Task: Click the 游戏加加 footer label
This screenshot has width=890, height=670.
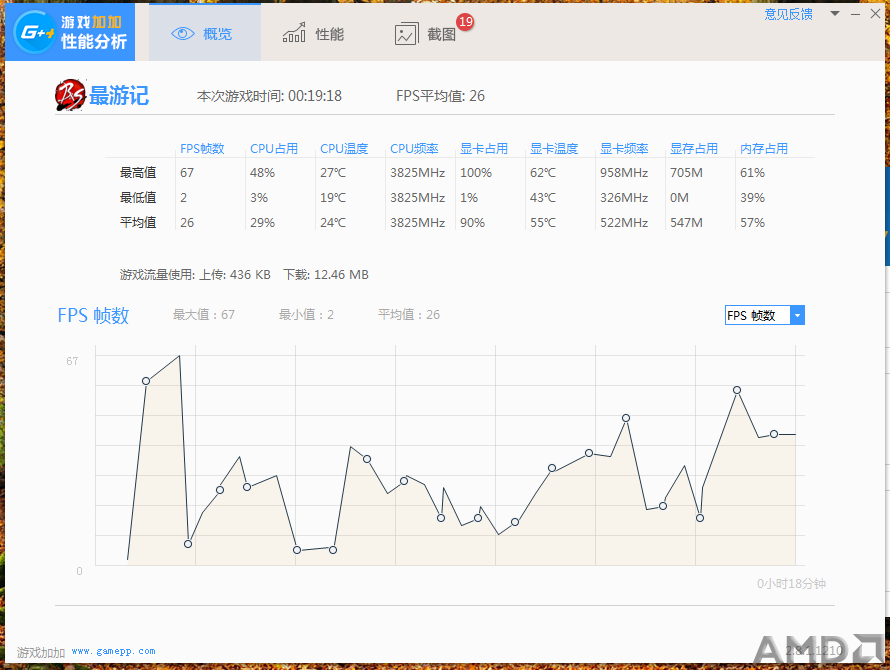Action: point(41,652)
